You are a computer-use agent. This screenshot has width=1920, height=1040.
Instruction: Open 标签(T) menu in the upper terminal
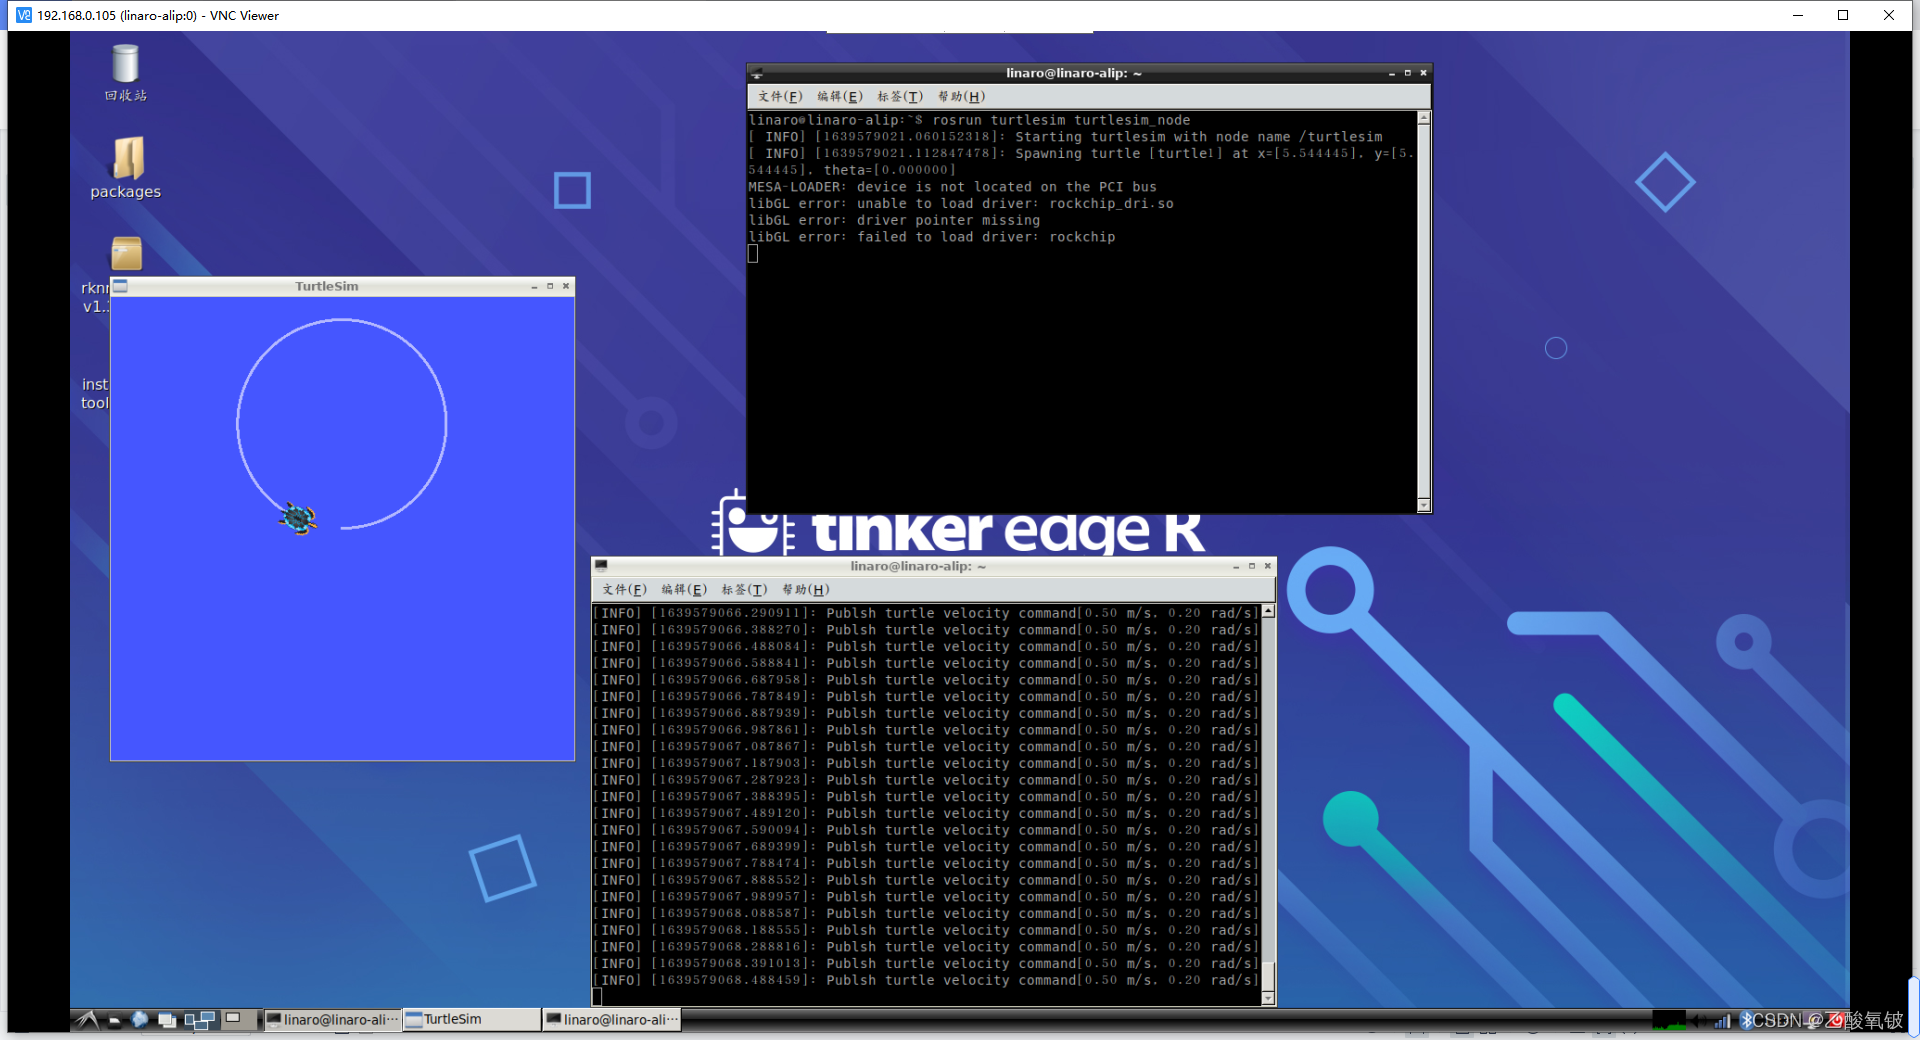899,97
